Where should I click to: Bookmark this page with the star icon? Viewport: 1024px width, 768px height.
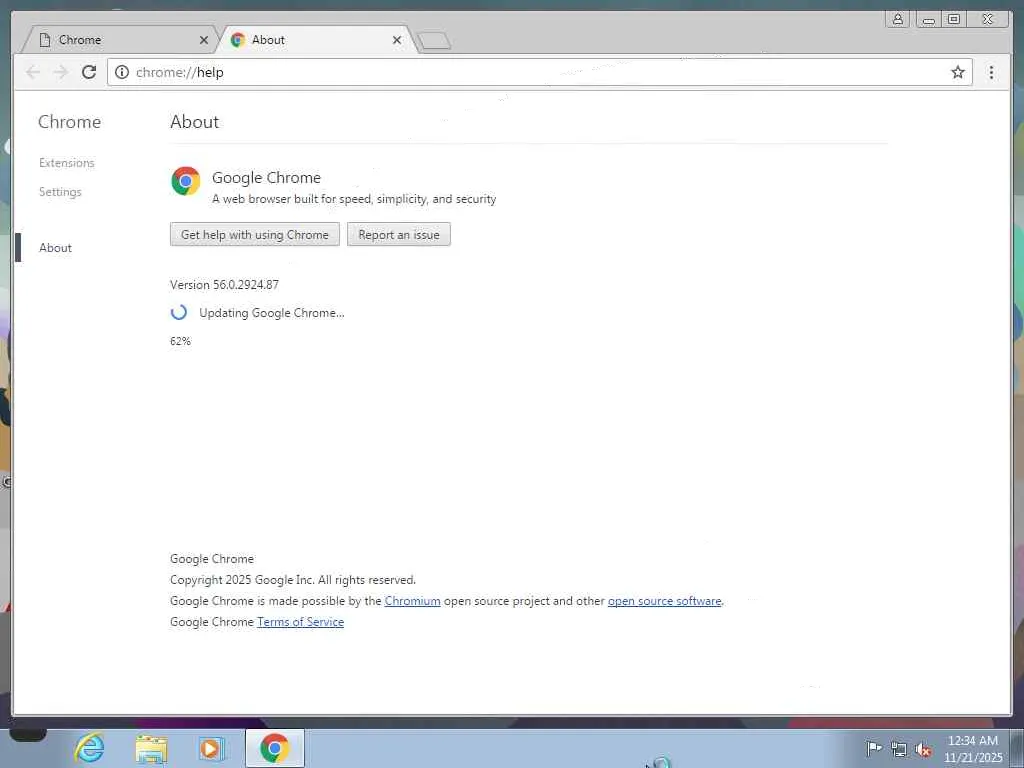(x=957, y=72)
